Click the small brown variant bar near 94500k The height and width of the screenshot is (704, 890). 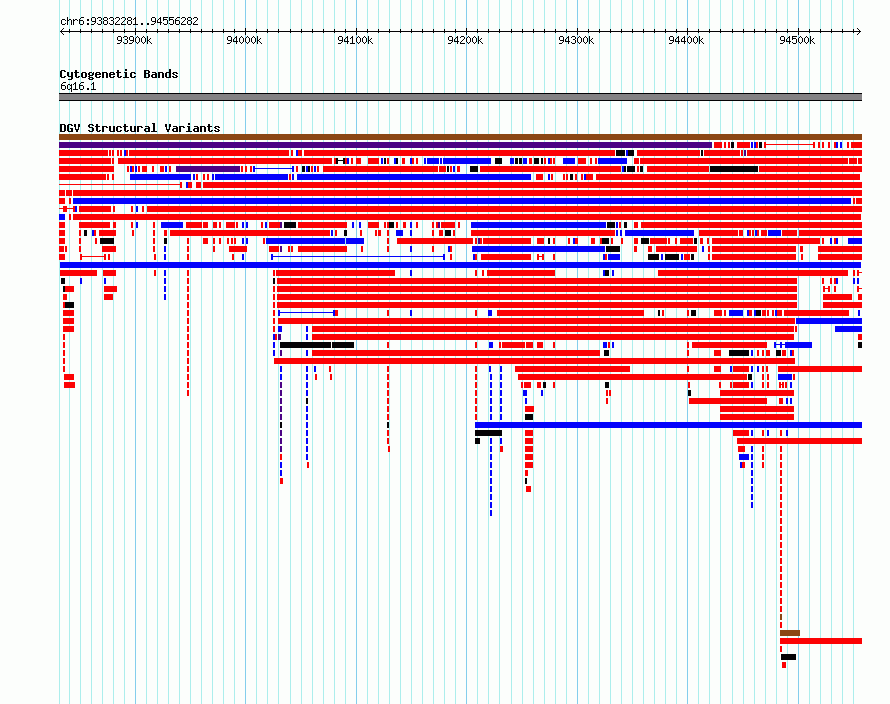pyautogui.click(x=790, y=633)
